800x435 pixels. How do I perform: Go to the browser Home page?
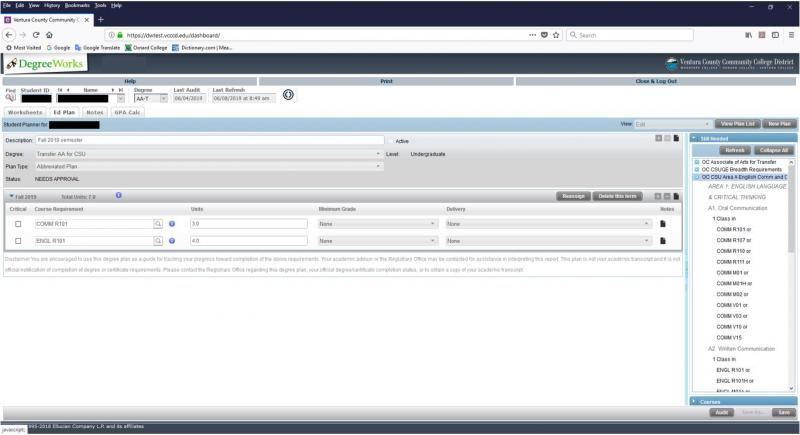[49, 35]
